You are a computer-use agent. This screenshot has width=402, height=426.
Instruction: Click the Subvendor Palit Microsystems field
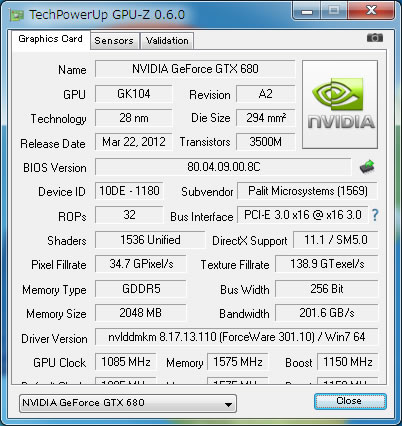point(308,191)
